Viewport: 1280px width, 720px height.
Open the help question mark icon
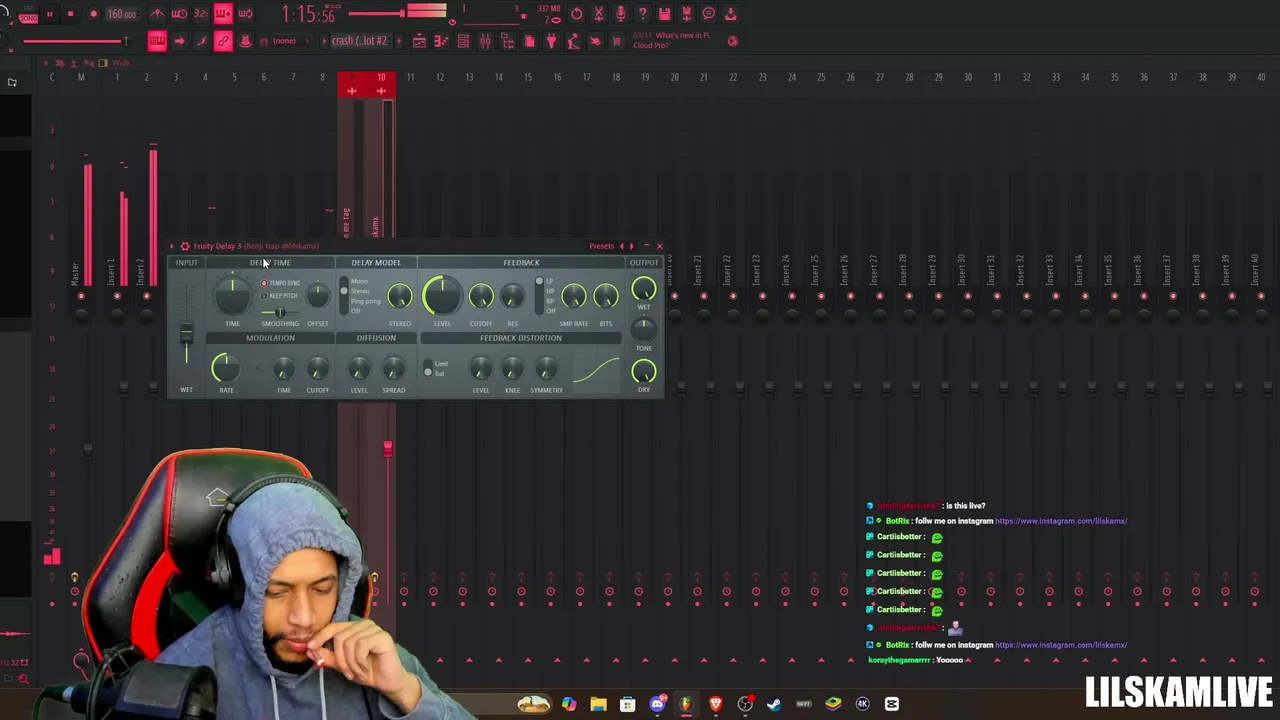643,14
